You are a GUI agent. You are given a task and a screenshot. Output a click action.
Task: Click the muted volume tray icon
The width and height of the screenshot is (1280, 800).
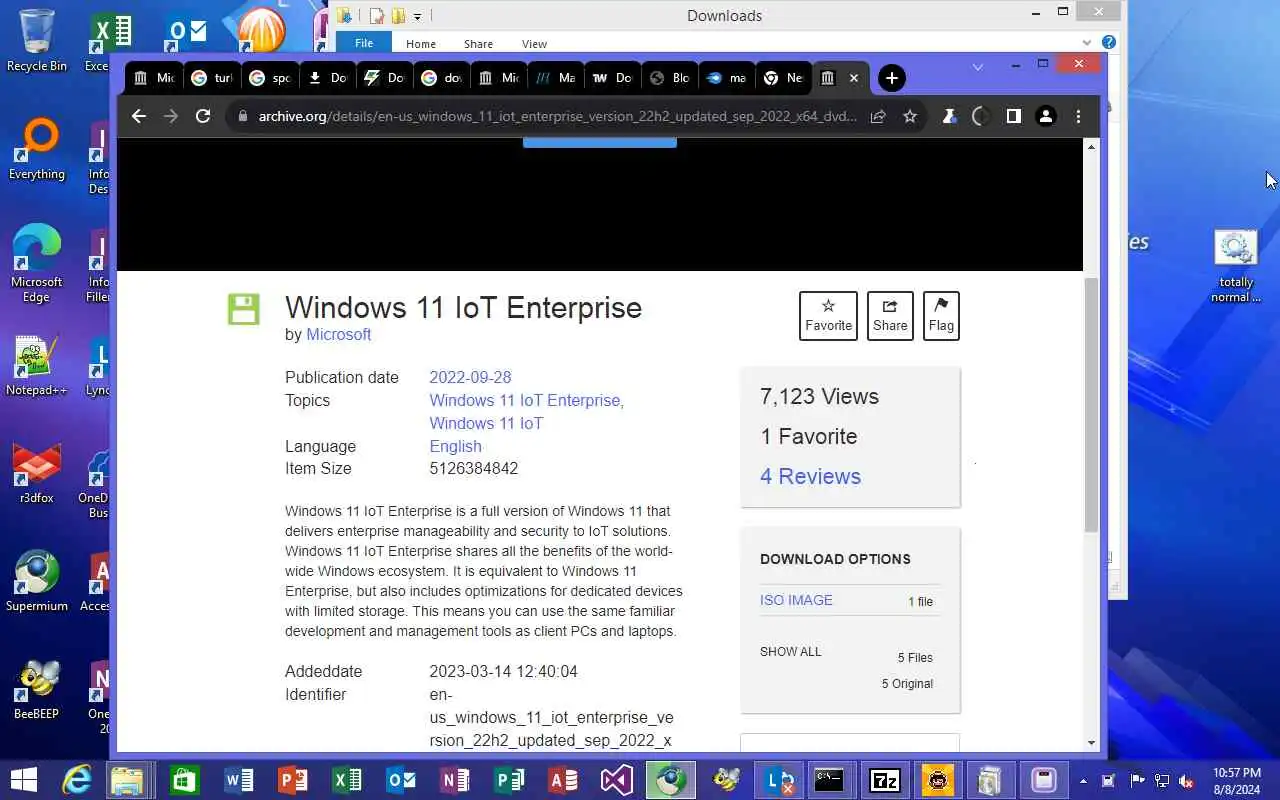coord(1186,780)
